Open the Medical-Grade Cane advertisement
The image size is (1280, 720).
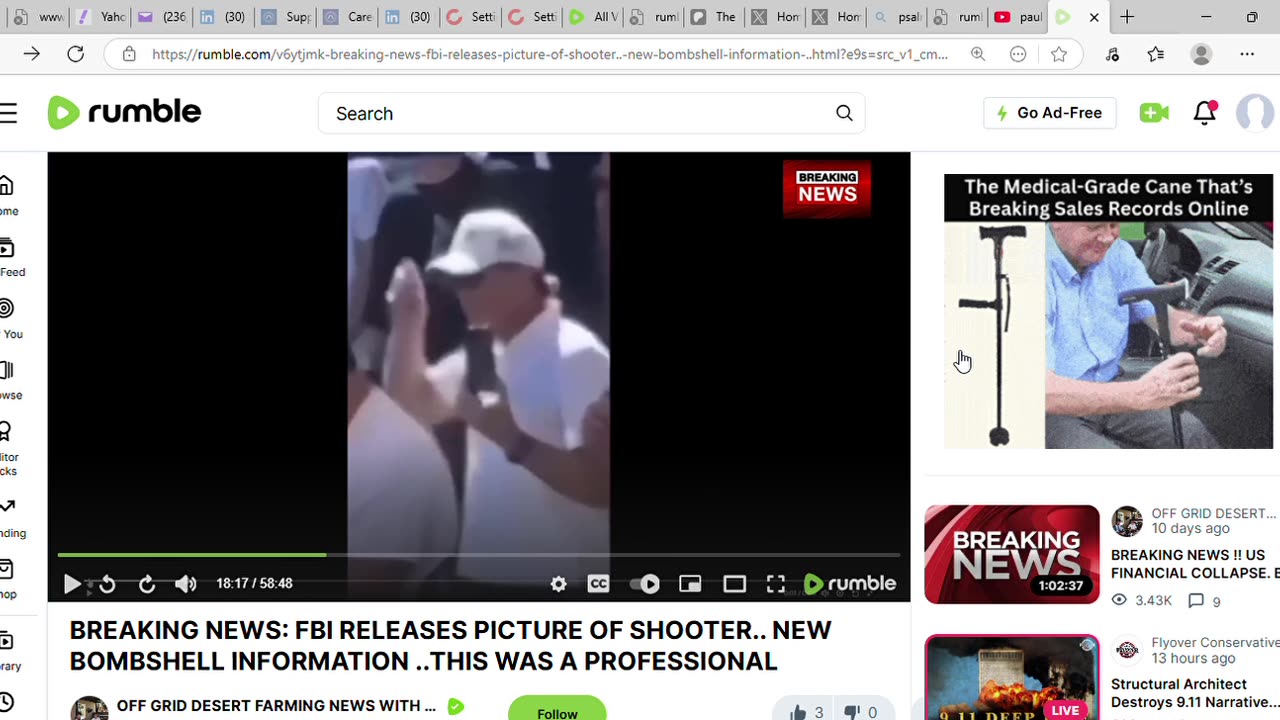point(1108,312)
